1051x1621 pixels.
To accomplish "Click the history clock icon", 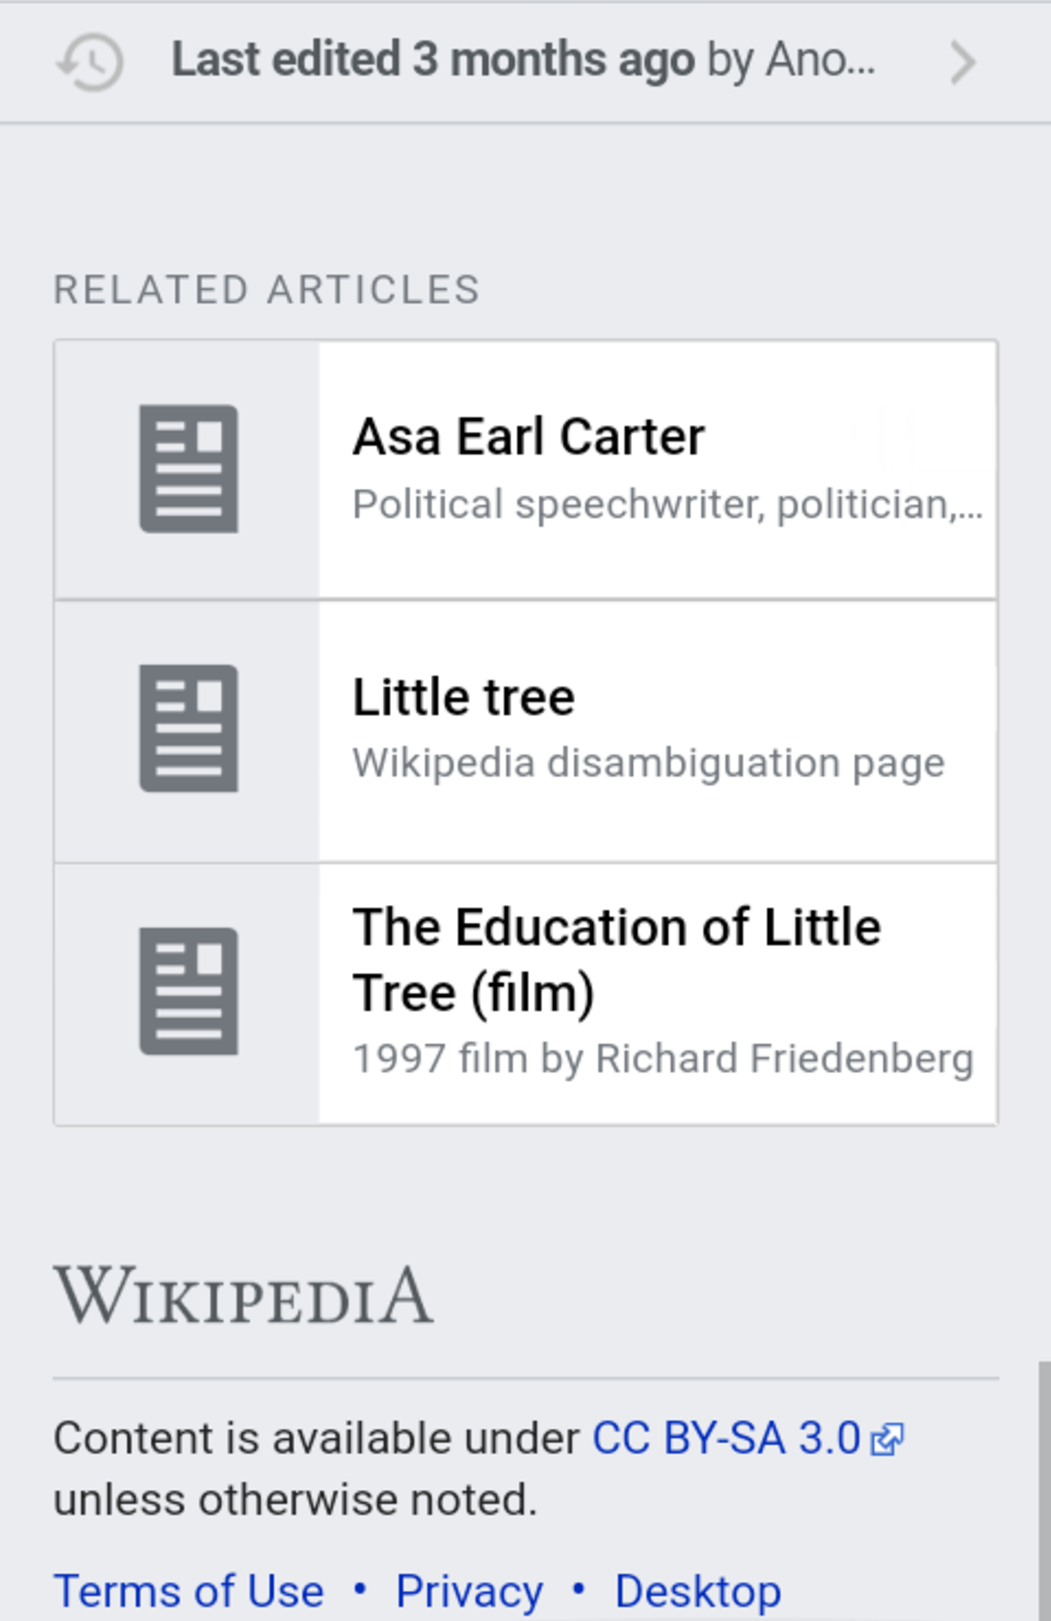I will 90,62.
